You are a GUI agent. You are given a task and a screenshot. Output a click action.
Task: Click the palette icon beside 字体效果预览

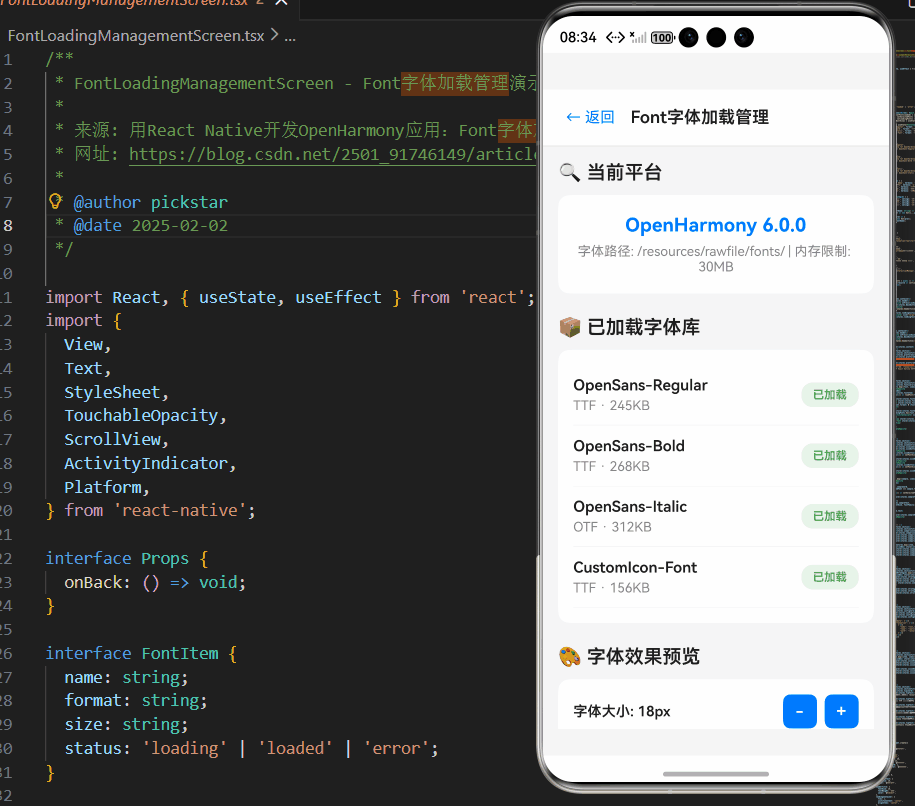point(570,657)
